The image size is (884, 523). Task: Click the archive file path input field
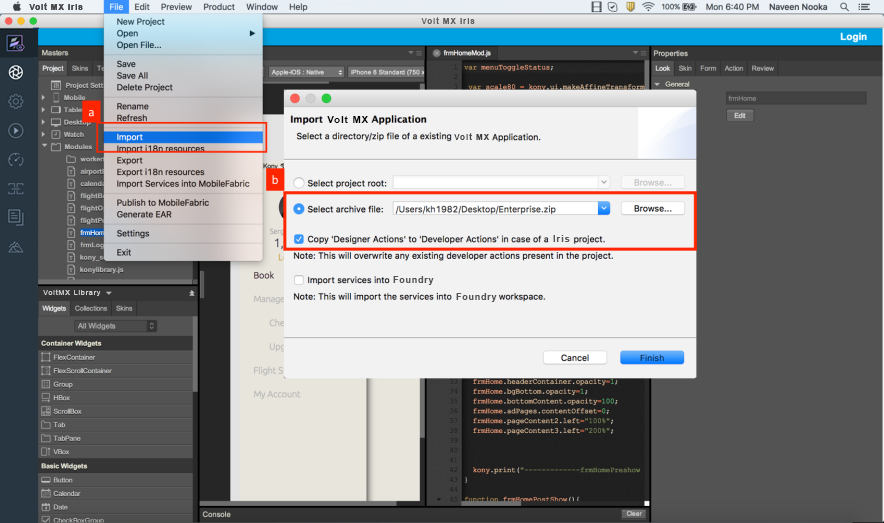pos(496,209)
